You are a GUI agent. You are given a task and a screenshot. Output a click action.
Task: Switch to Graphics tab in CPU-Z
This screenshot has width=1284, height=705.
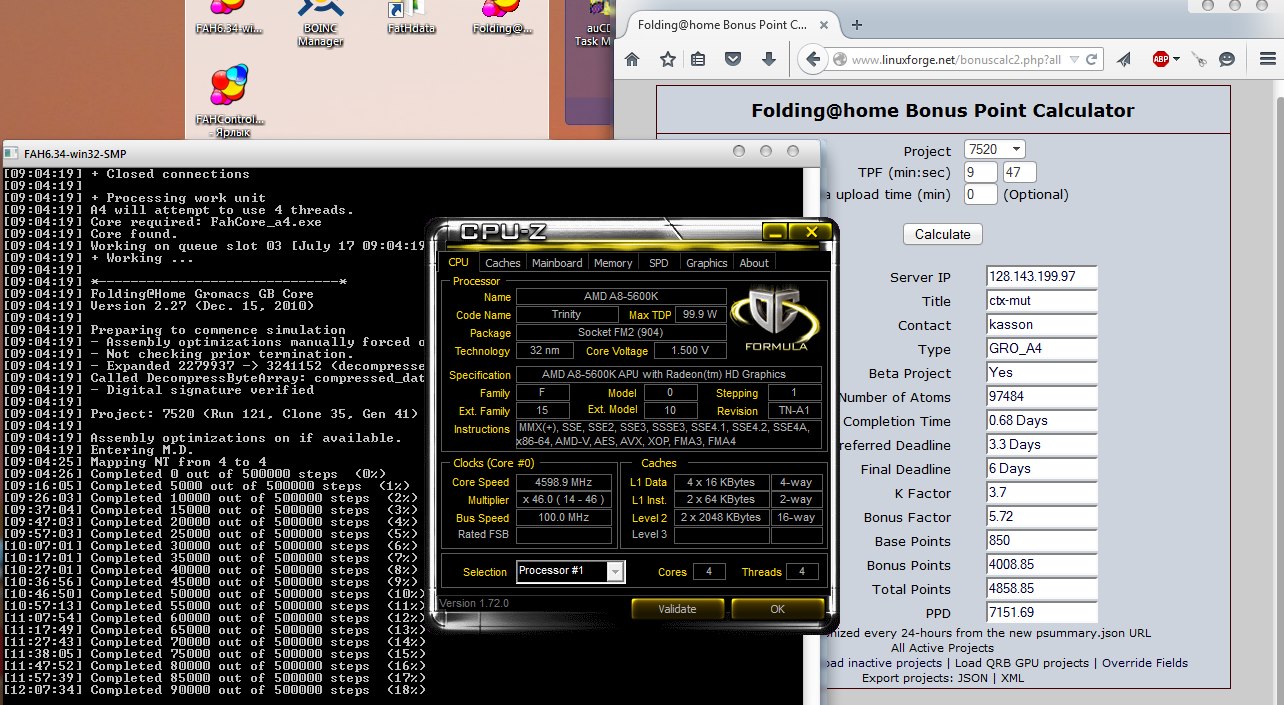tap(706, 263)
